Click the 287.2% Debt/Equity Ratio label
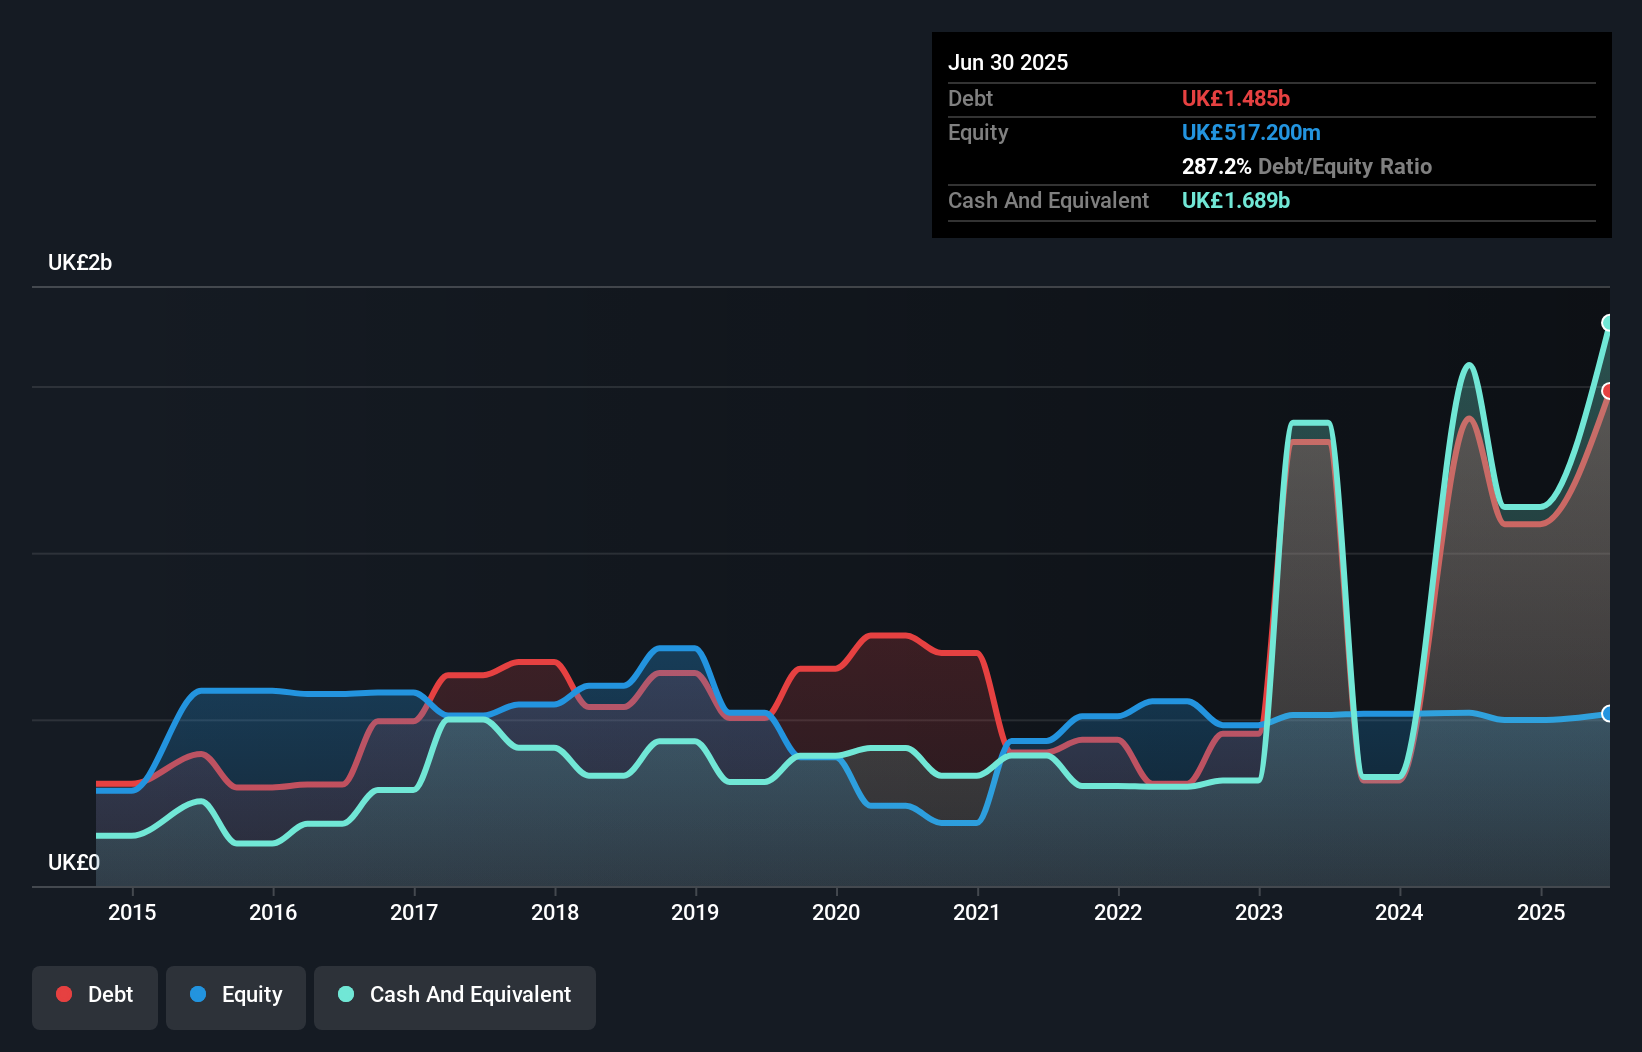This screenshot has height=1052, width=1642. 1307,166
